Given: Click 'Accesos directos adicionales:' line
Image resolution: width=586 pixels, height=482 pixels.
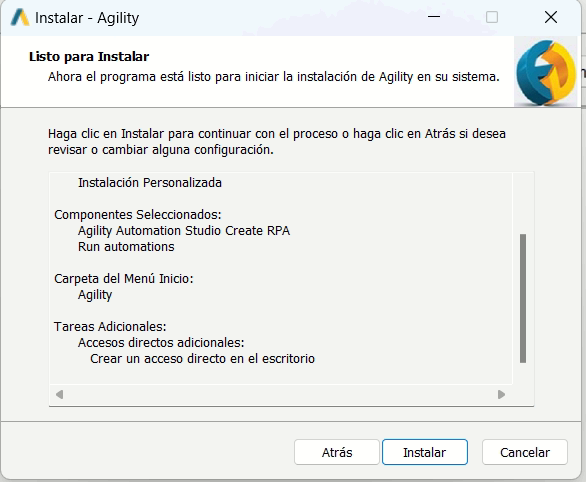Looking at the screenshot, I should [161, 343].
